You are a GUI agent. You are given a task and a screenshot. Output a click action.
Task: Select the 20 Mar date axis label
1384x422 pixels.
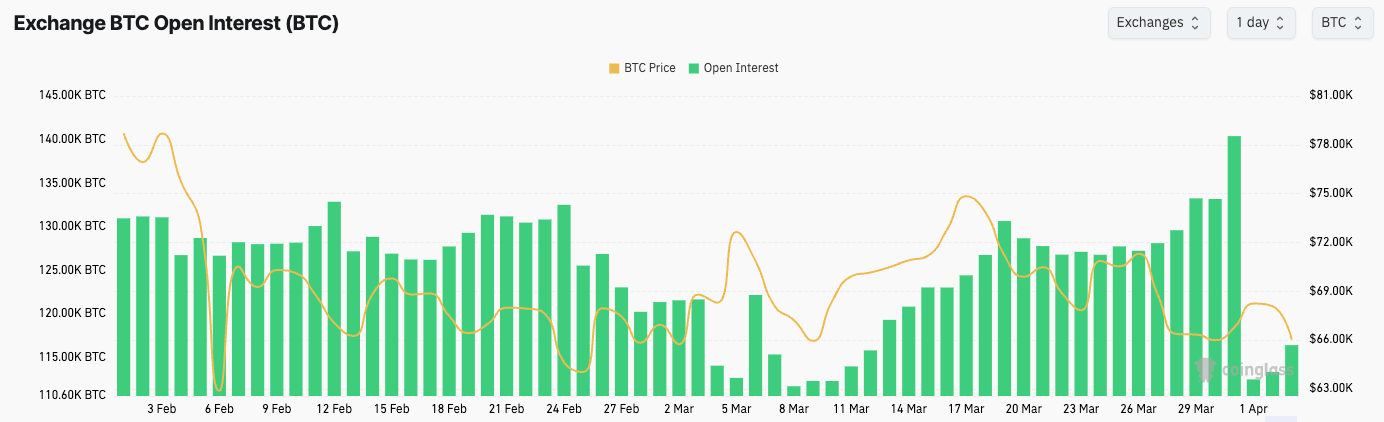pos(1024,409)
